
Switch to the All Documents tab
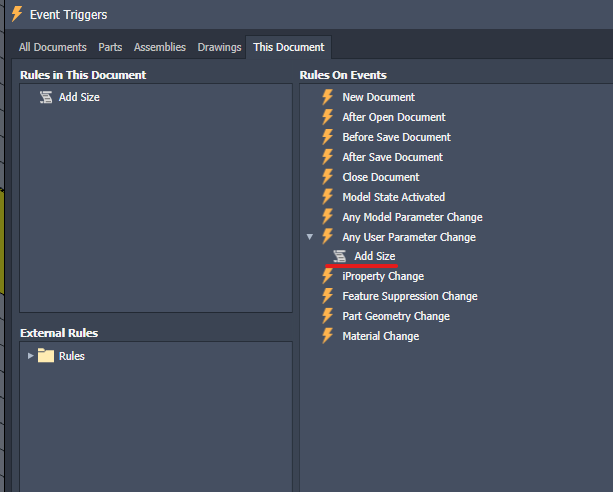pos(53,47)
